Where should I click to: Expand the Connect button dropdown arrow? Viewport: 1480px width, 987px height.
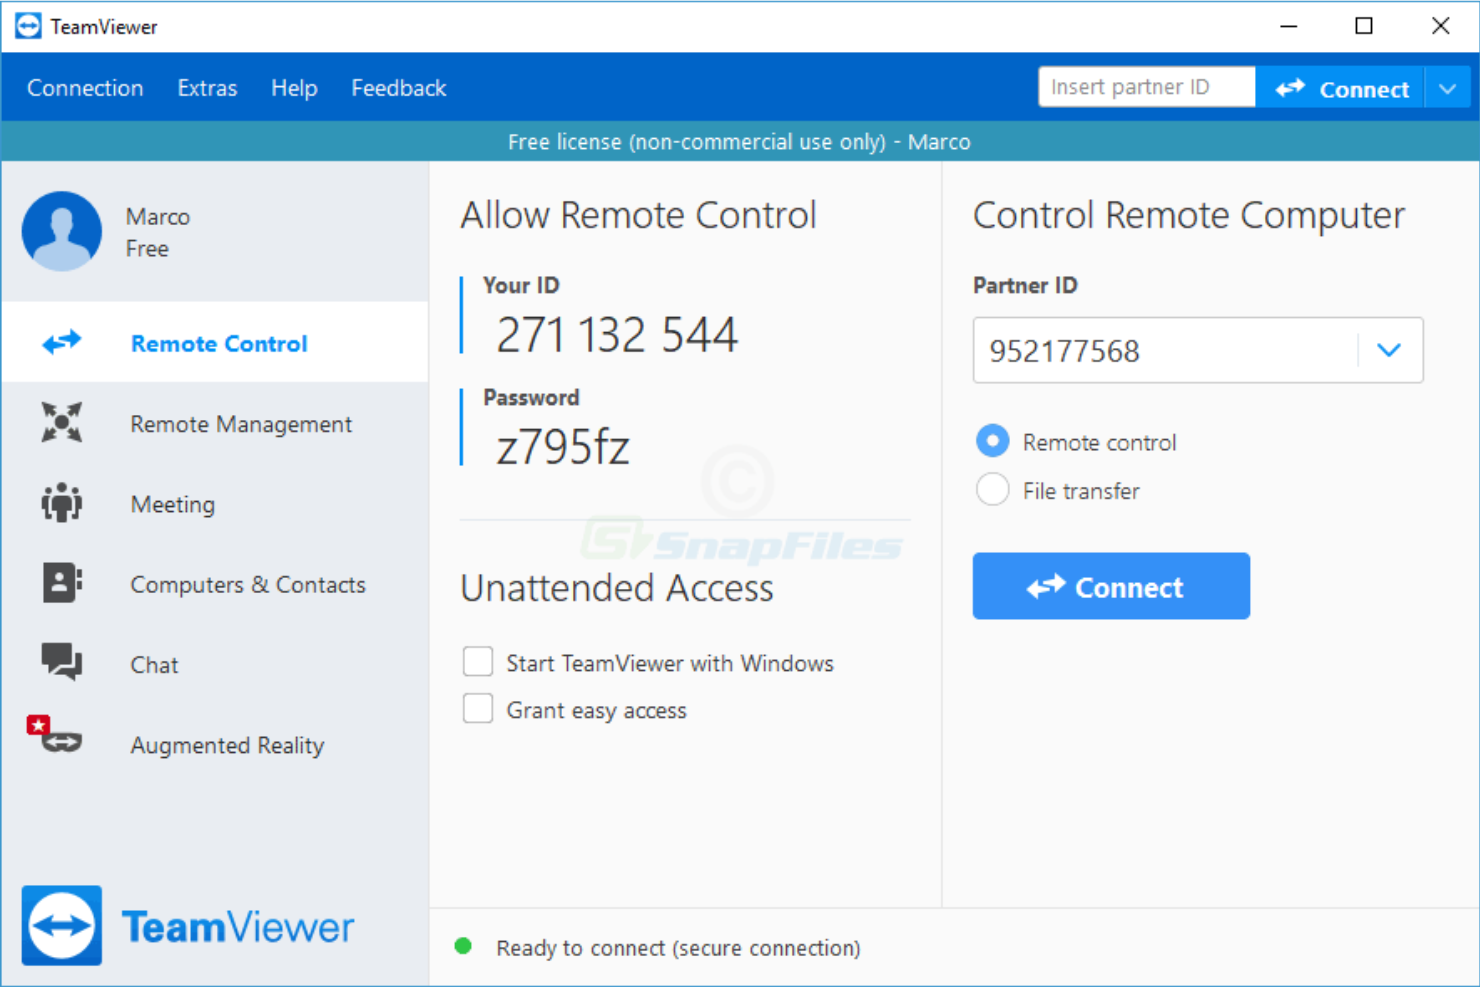pyautogui.click(x=1447, y=88)
